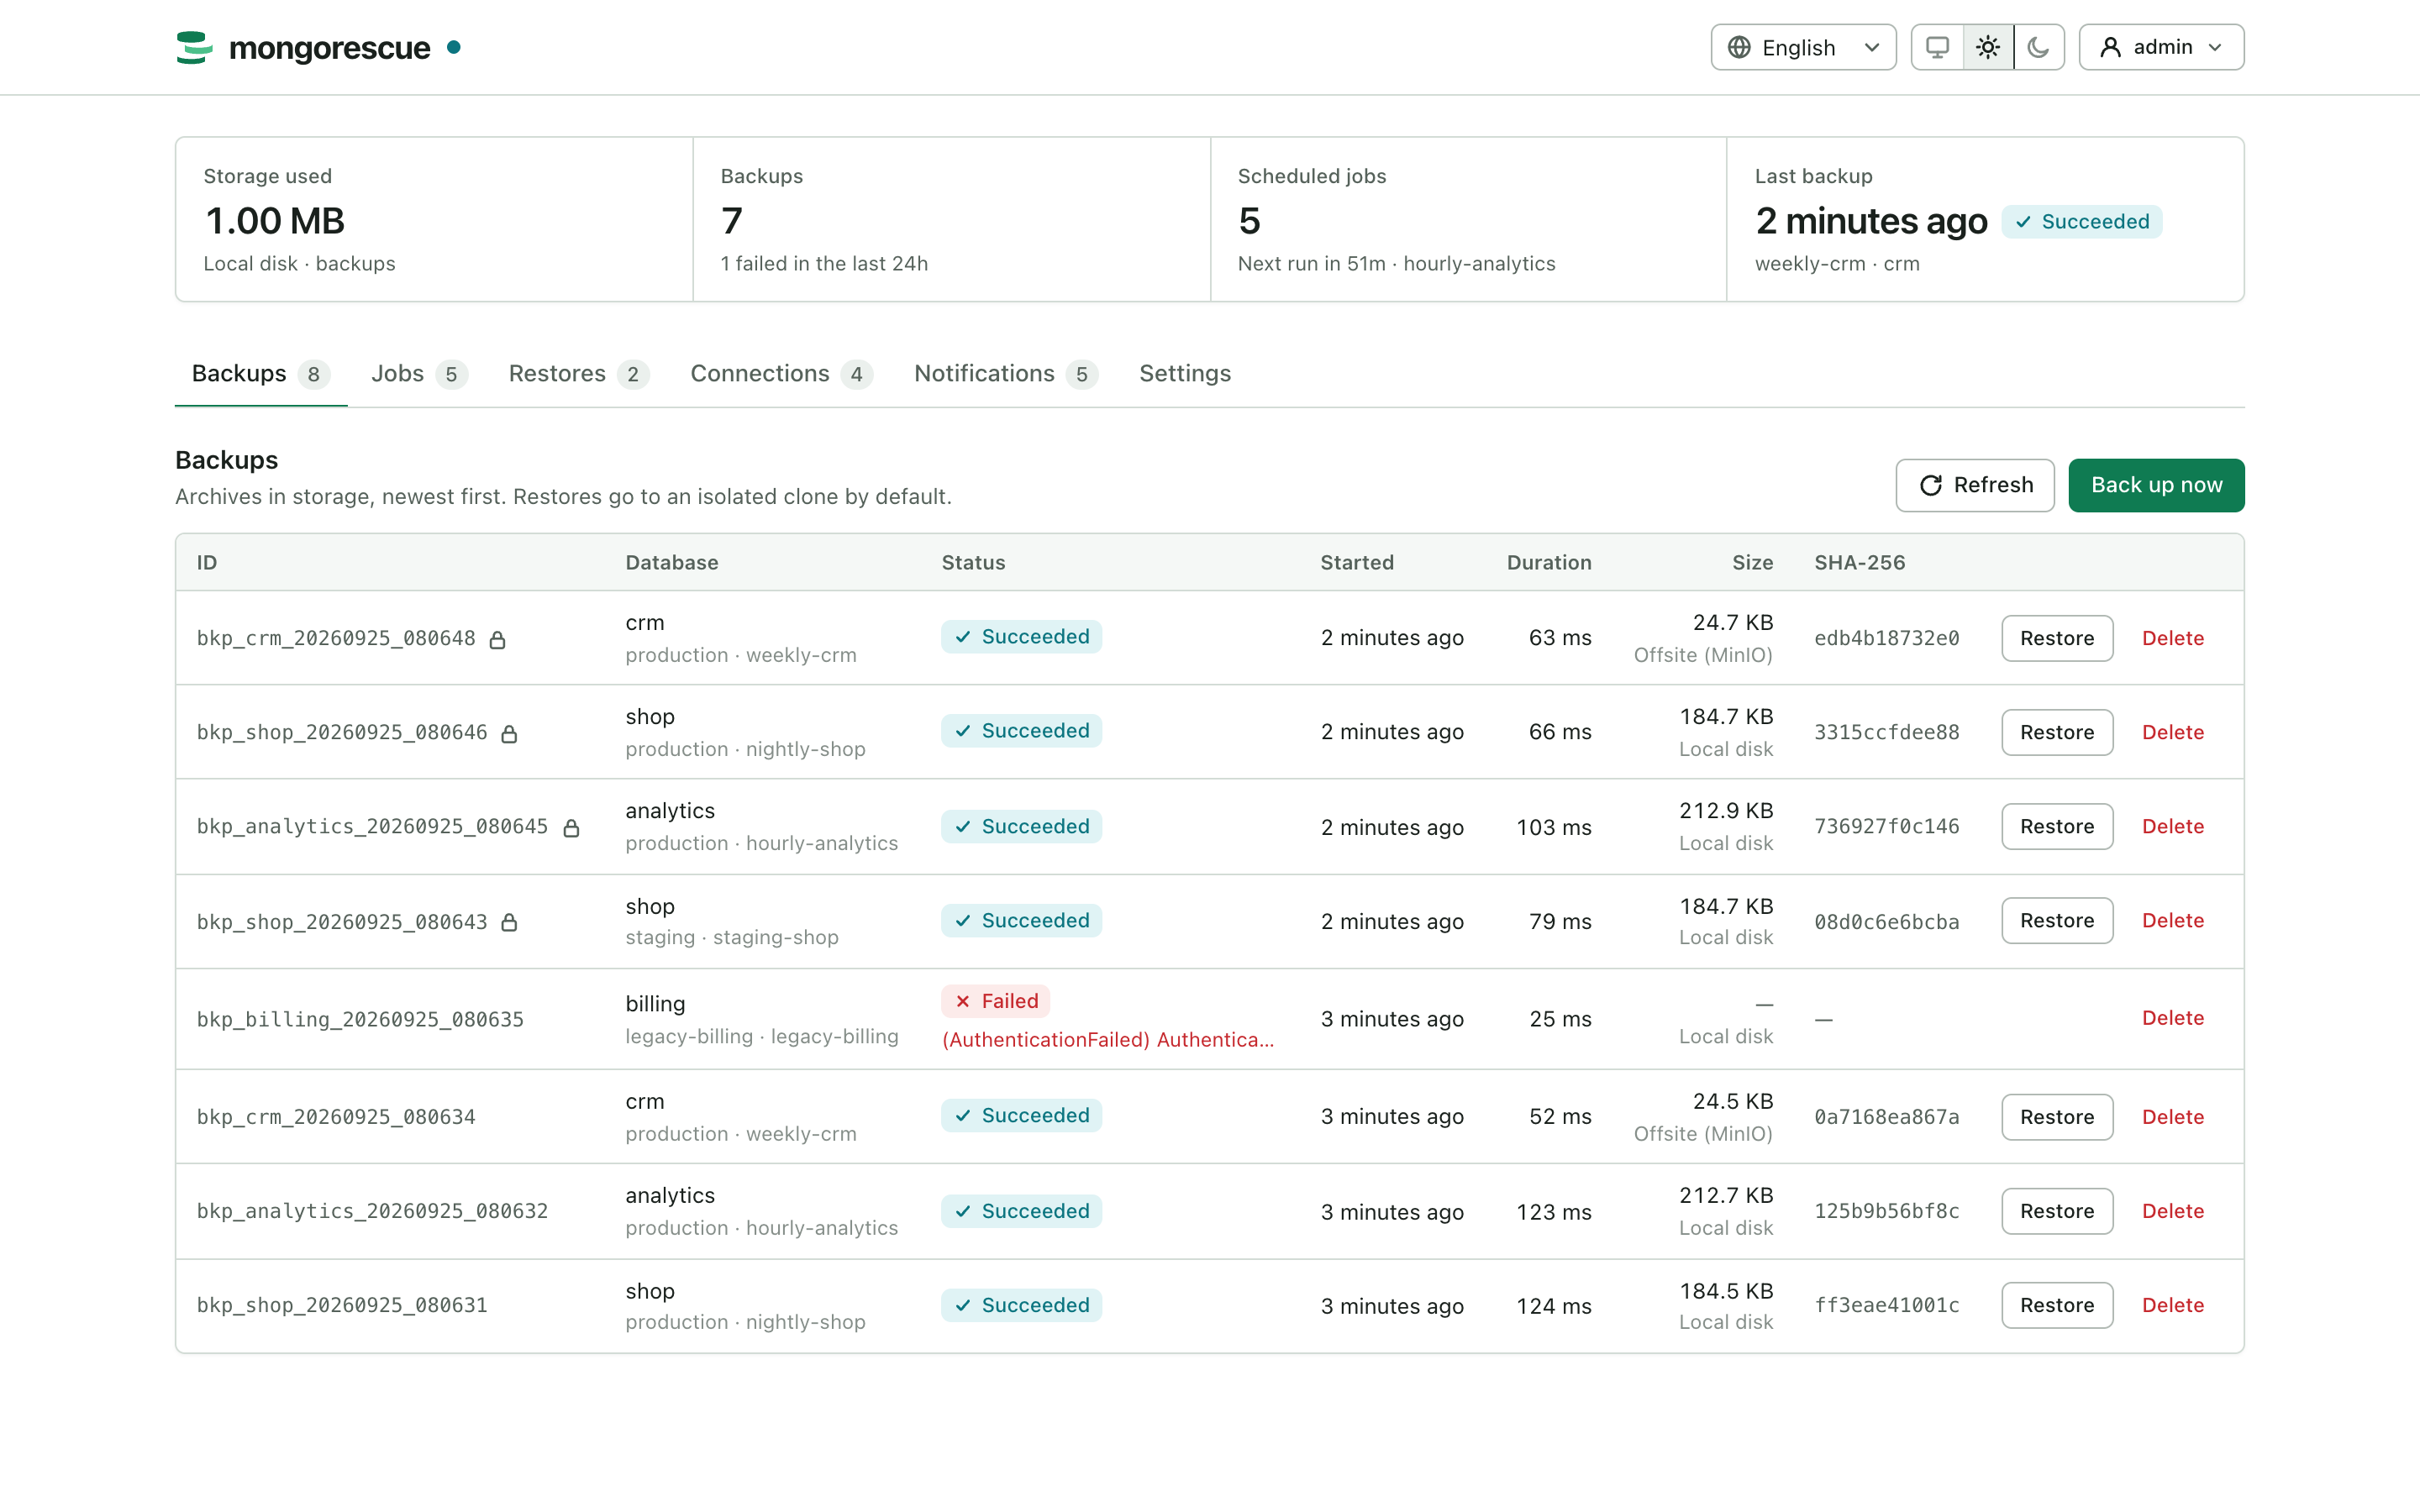
Task: Click the user icon beside admin
Action: [2110, 47]
